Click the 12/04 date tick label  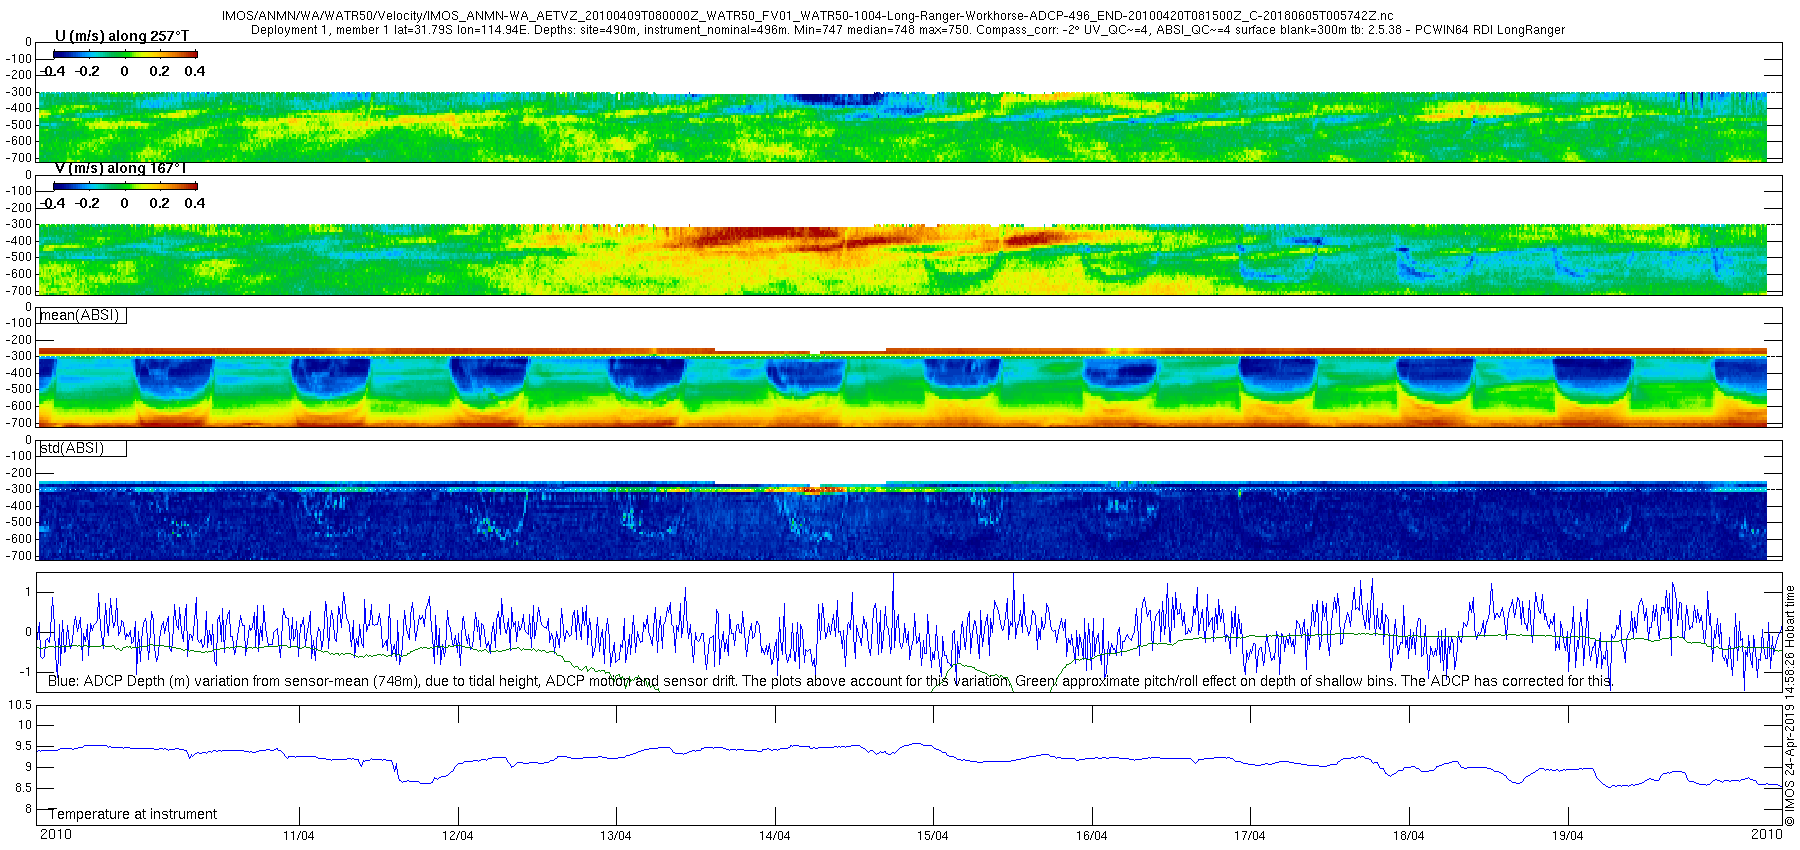tap(457, 836)
